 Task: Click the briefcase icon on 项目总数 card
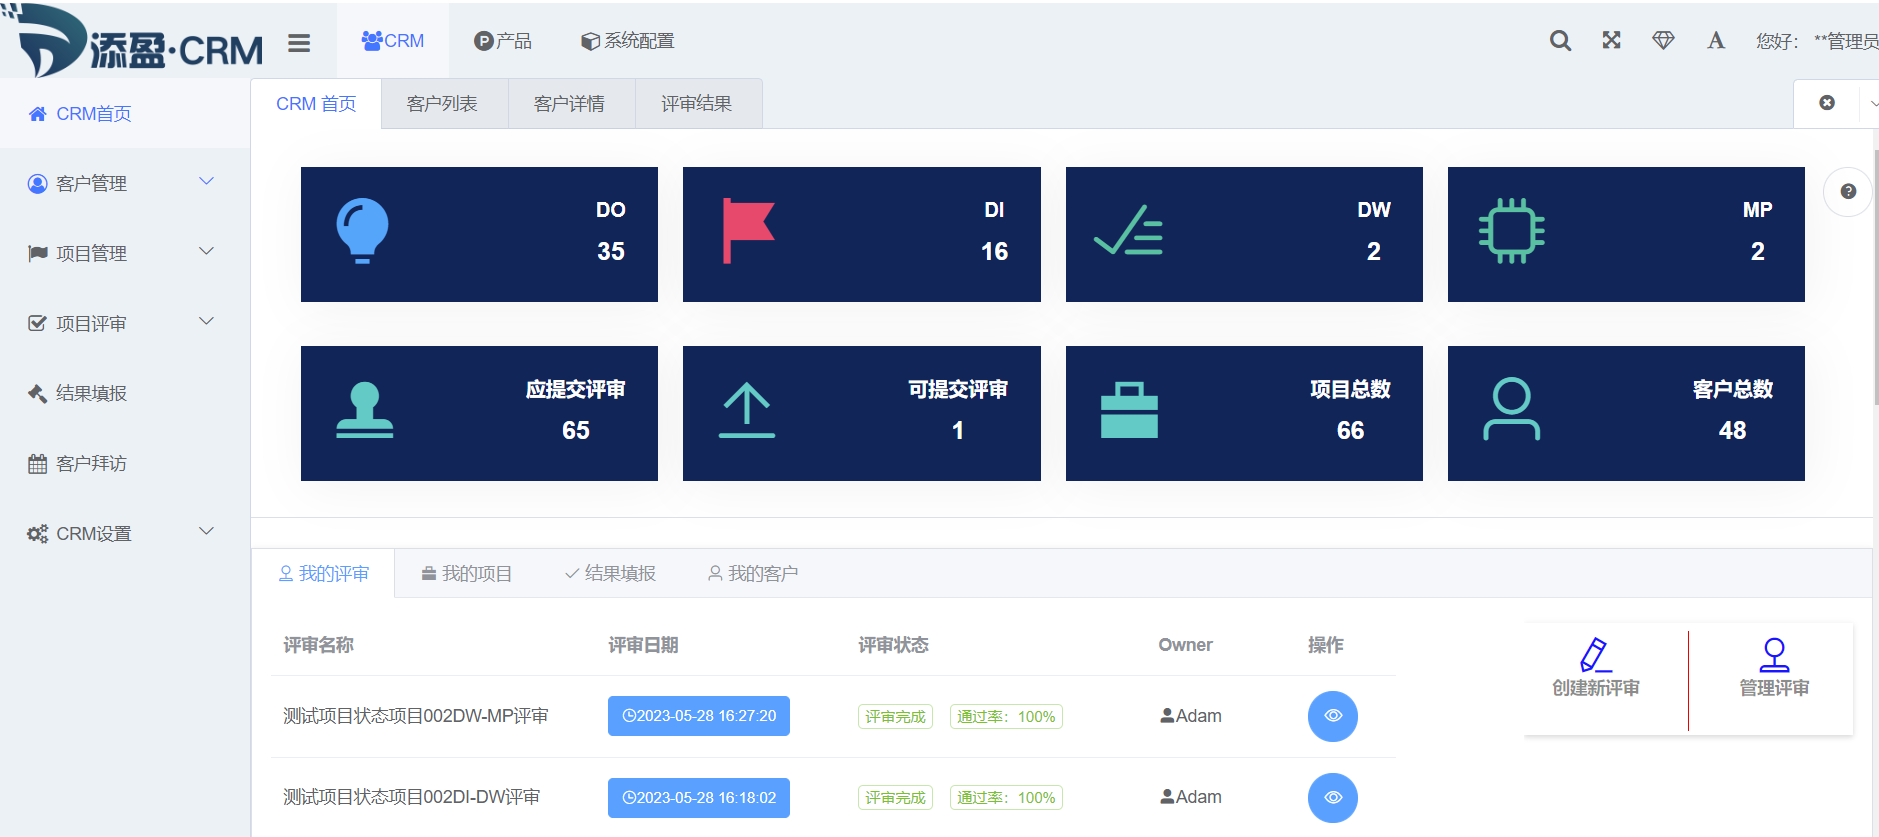pos(1129,410)
